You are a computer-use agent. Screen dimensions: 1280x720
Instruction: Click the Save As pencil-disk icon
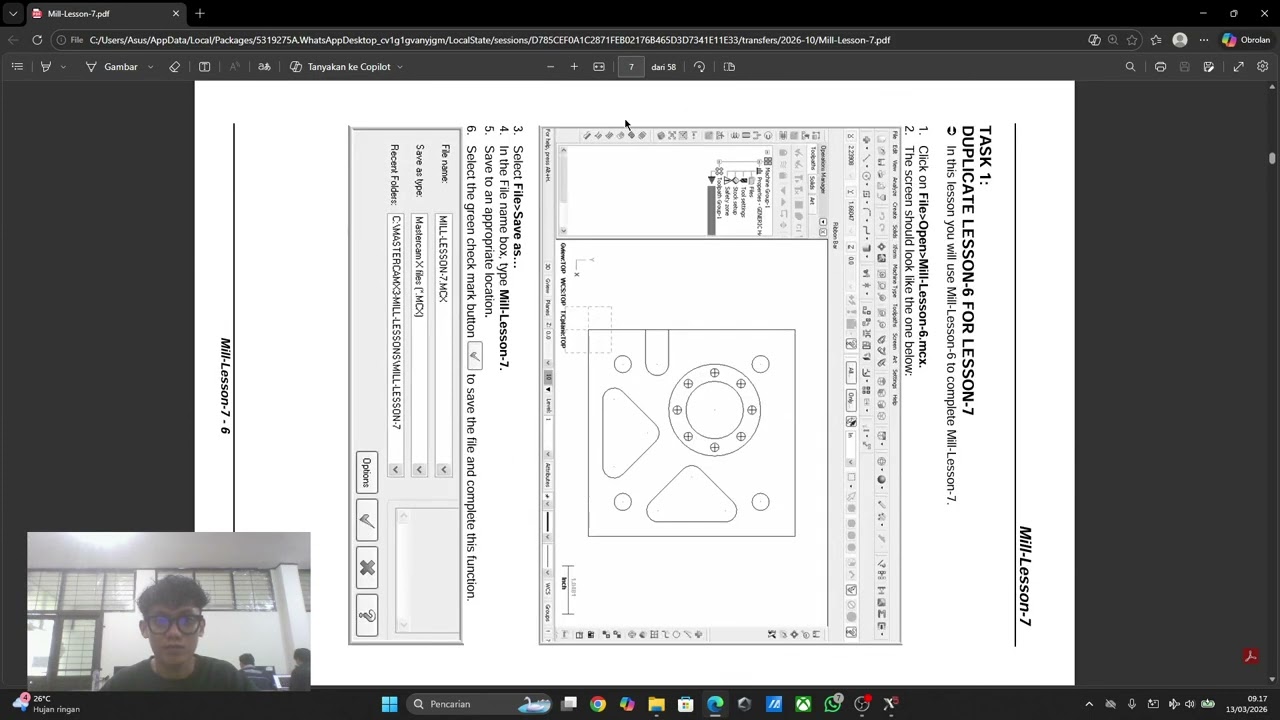pyautogui.click(x=1209, y=67)
